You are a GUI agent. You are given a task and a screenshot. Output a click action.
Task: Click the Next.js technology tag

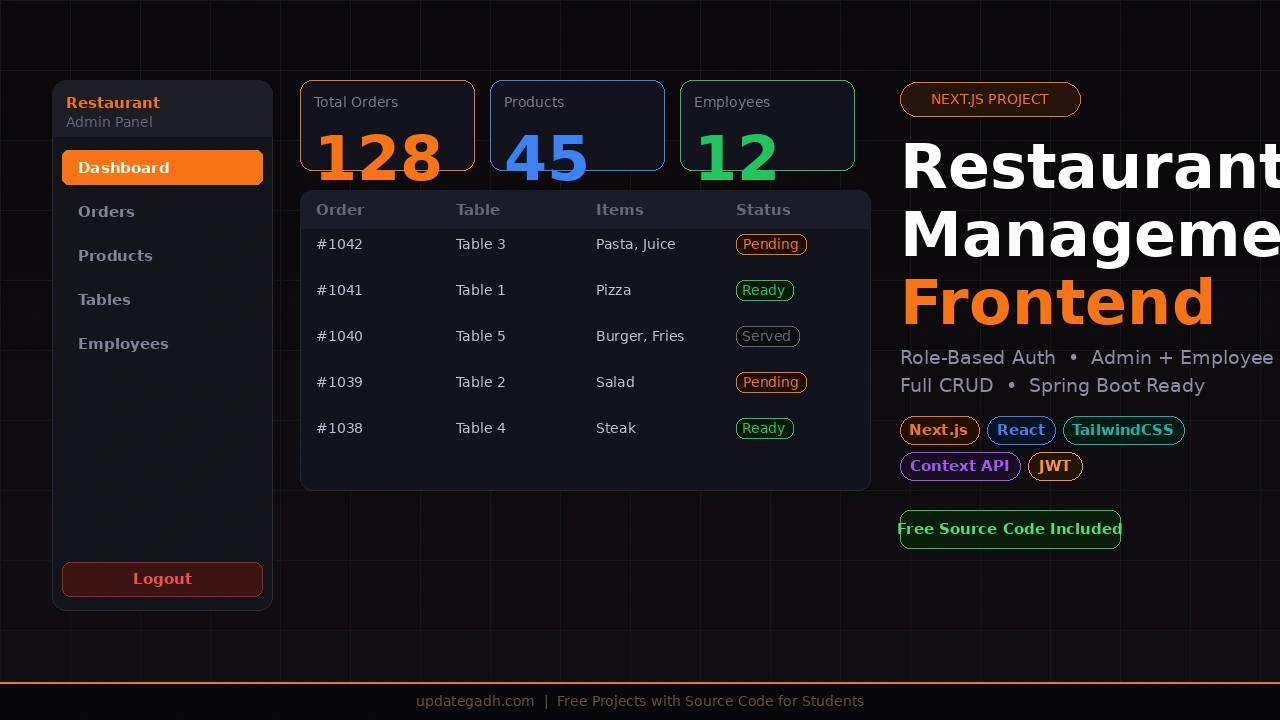939,430
